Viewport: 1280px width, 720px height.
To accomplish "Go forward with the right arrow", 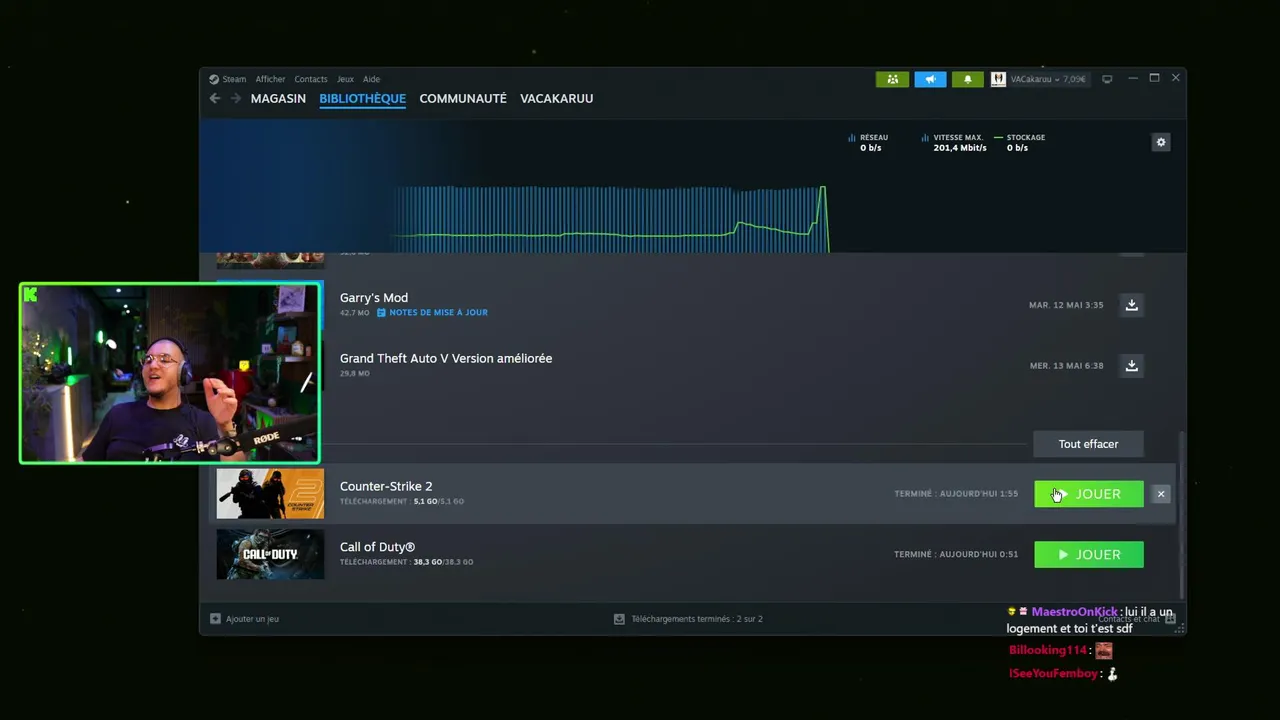I will (x=236, y=98).
